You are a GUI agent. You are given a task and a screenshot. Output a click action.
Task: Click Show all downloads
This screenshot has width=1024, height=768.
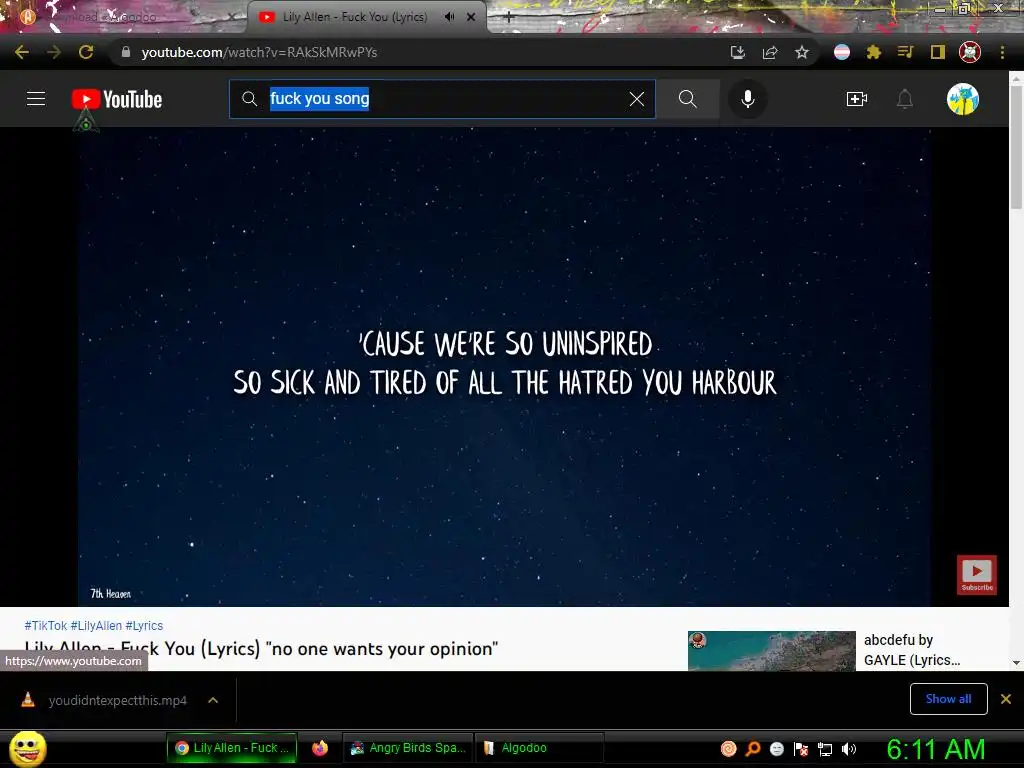(948, 699)
